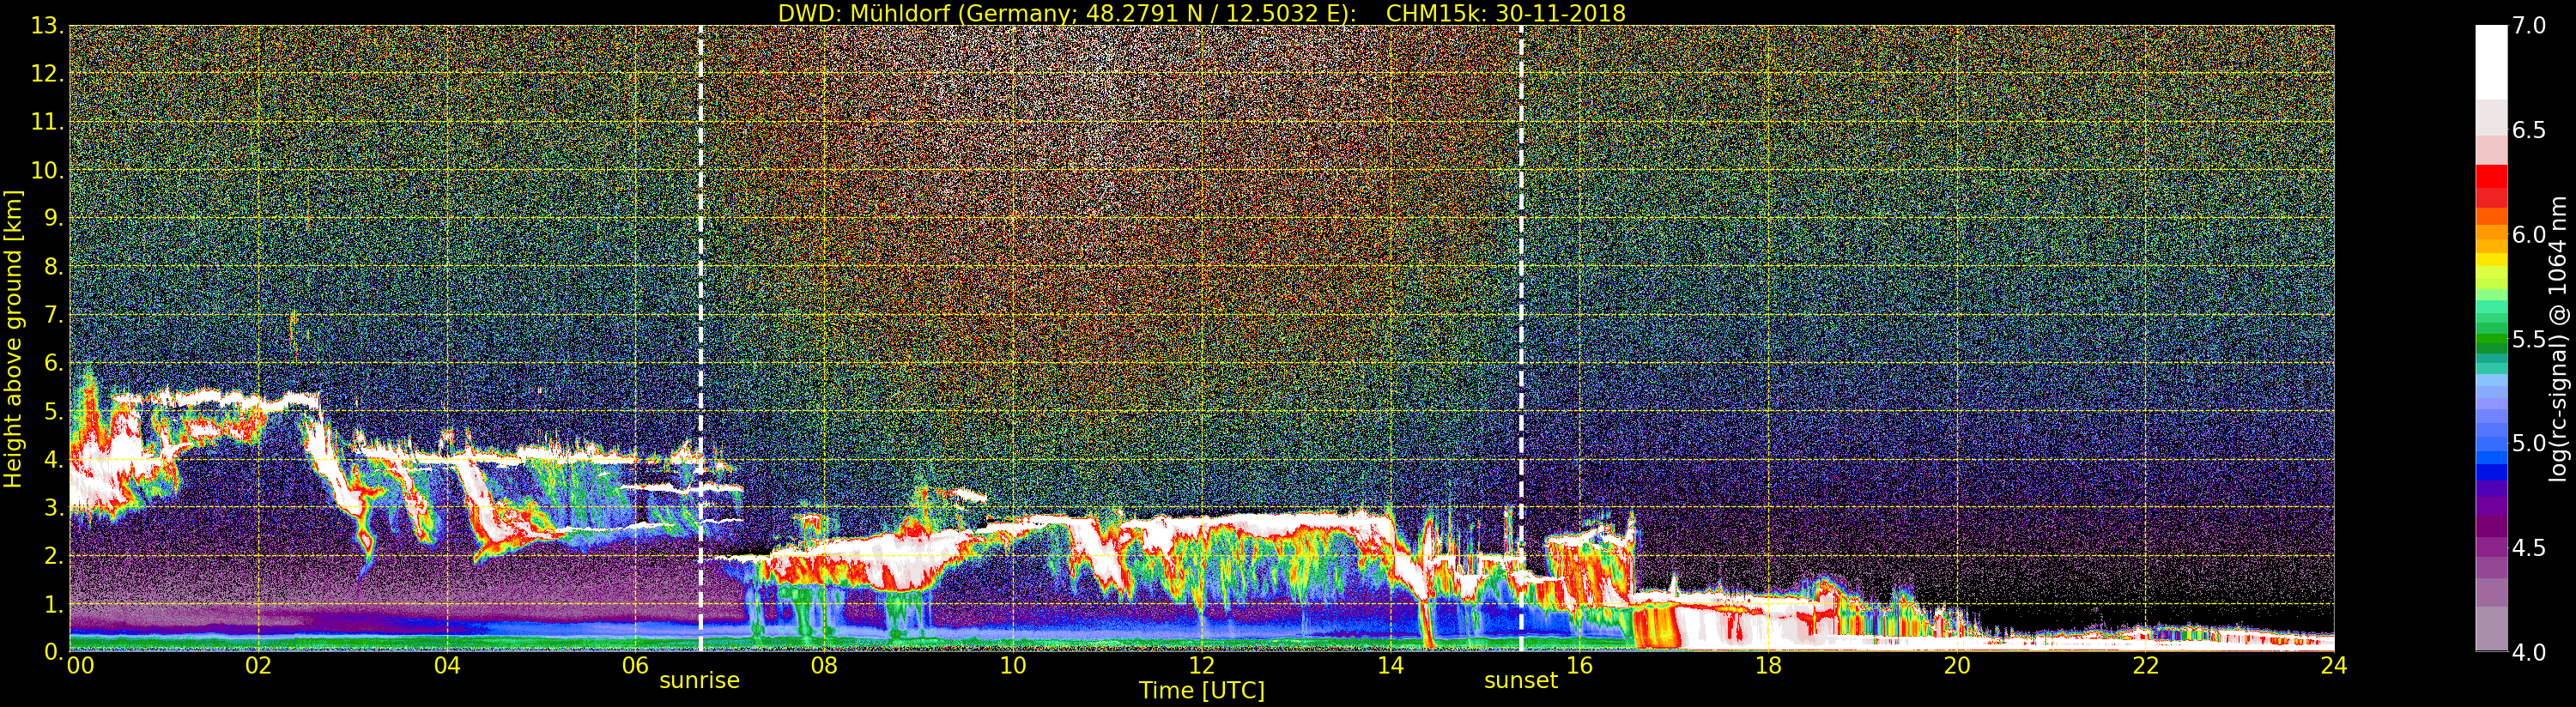
Task: Click the colorbar tick label '5.5'
Action: [x=2530, y=339]
